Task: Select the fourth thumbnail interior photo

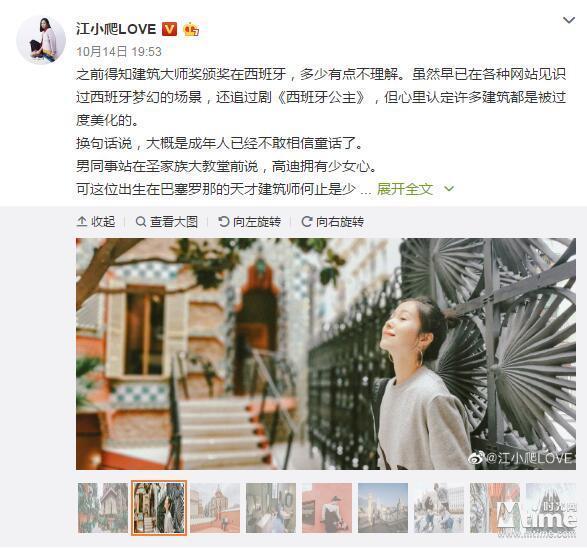Action: click(x=271, y=508)
